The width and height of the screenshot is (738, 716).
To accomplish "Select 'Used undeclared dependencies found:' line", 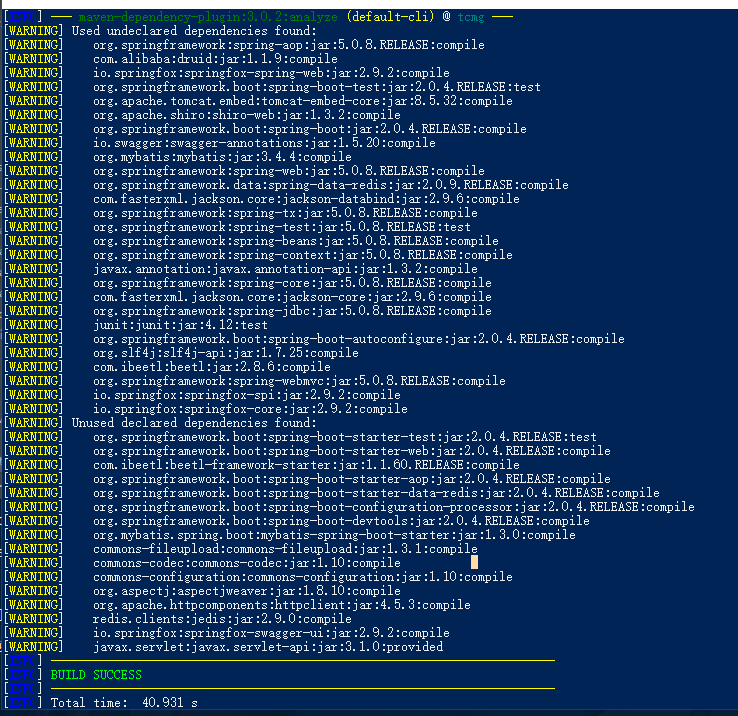I will tap(194, 31).
